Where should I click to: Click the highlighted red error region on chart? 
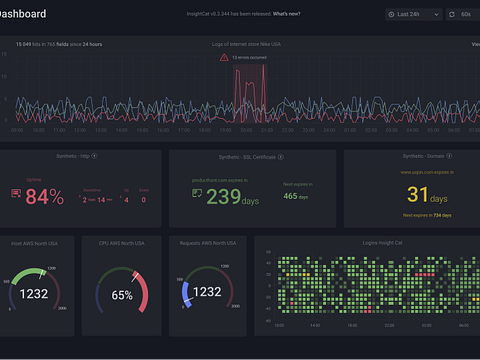pos(250,94)
